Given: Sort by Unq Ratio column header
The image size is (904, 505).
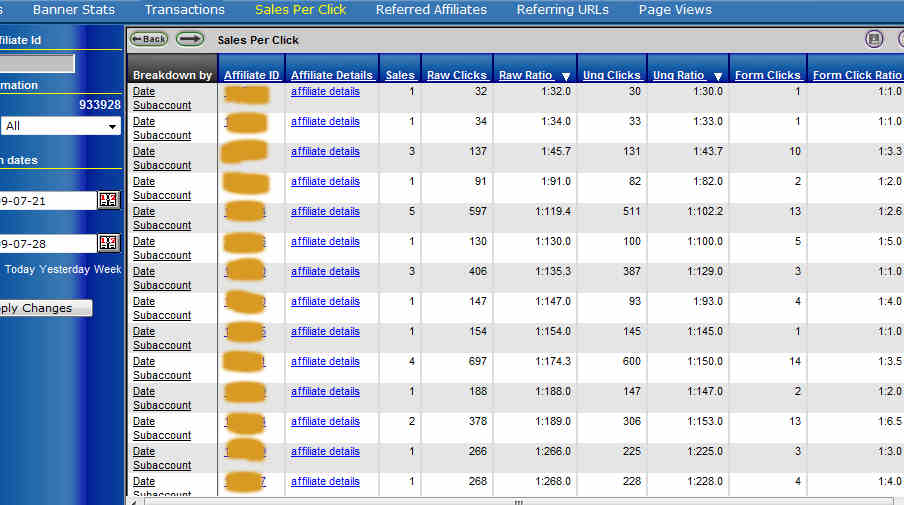Looking at the screenshot, I should [679, 75].
